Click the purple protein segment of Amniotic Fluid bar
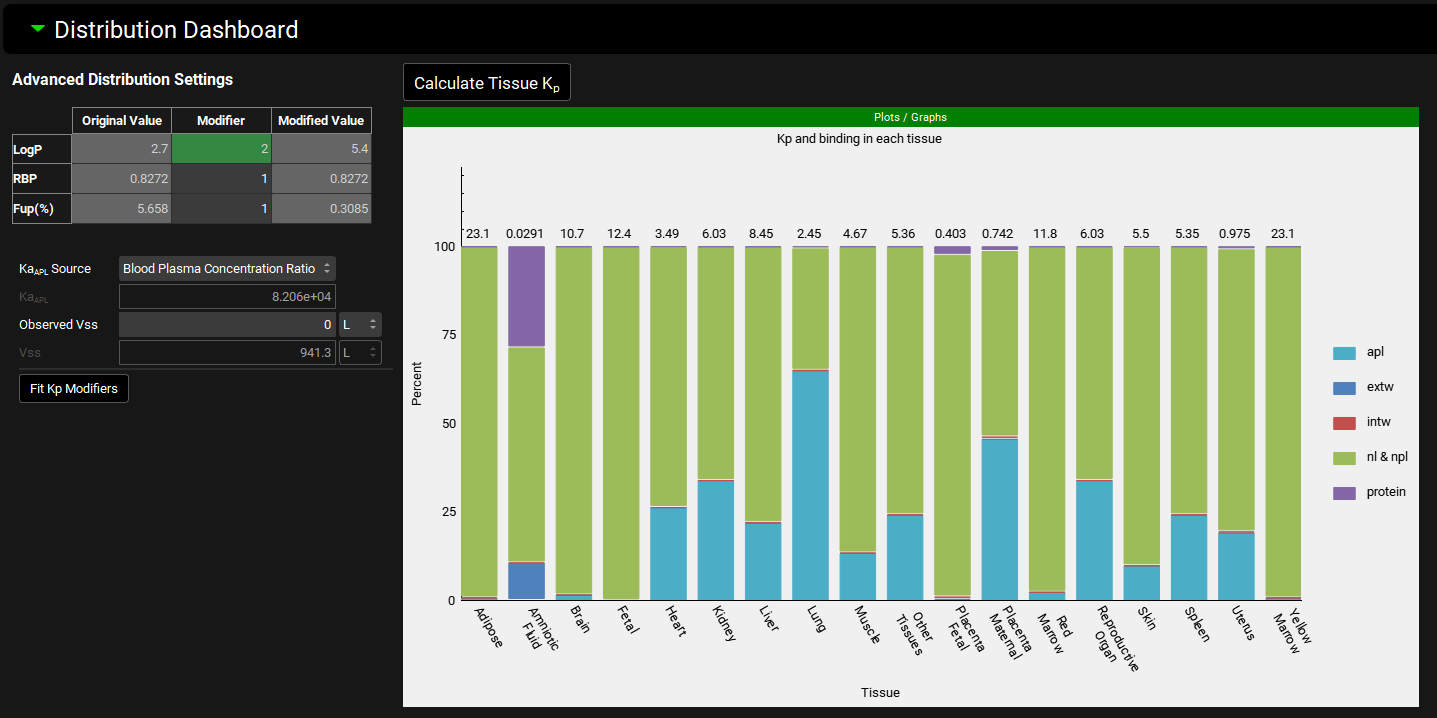Image resolution: width=1437 pixels, height=718 pixels. click(526, 296)
